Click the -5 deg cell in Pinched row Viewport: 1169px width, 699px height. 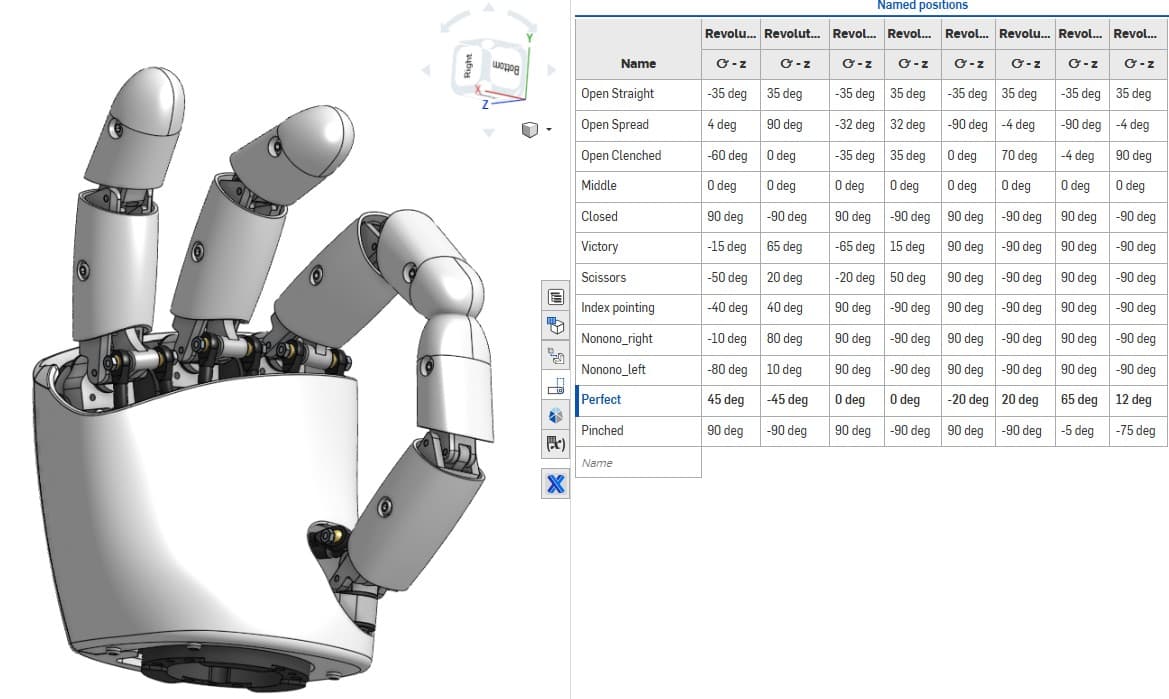1082,431
